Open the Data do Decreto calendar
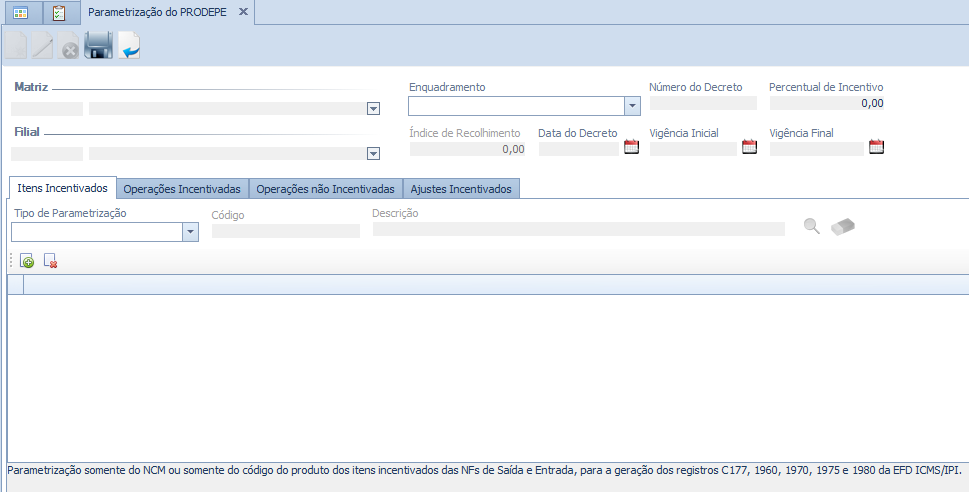This screenshot has height=492, width=969. [631, 147]
